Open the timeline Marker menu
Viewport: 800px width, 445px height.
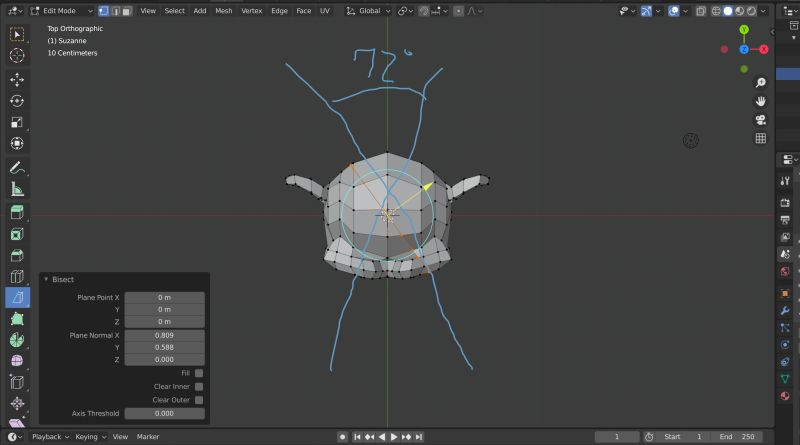(148, 437)
